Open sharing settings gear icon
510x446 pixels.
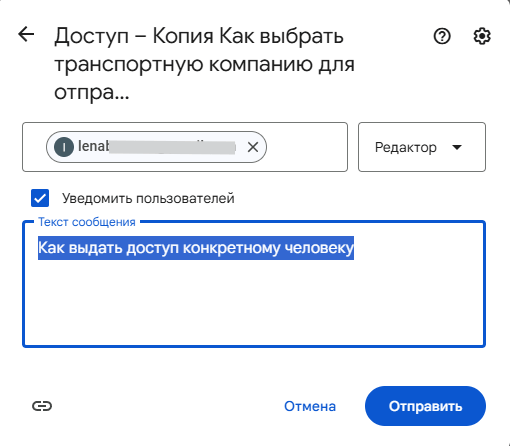tap(482, 36)
